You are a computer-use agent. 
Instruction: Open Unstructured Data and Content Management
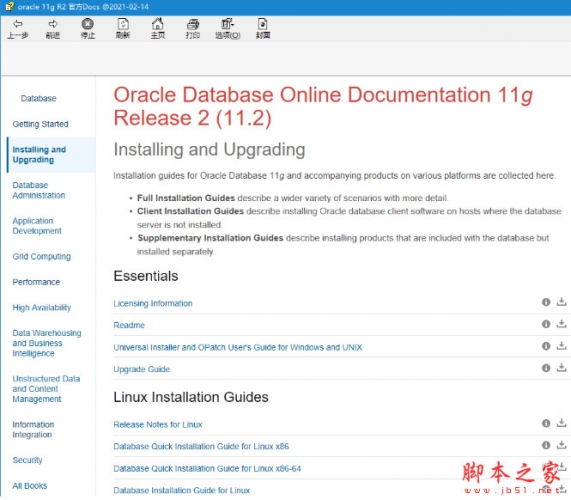click(46, 389)
